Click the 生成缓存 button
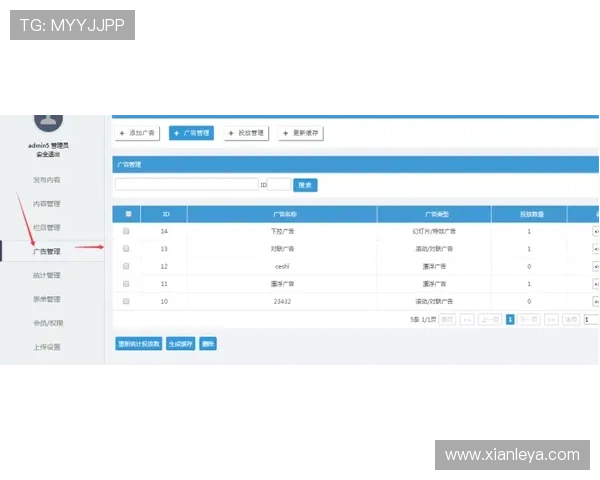This screenshot has width=600, height=480. (x=180, y=344)
